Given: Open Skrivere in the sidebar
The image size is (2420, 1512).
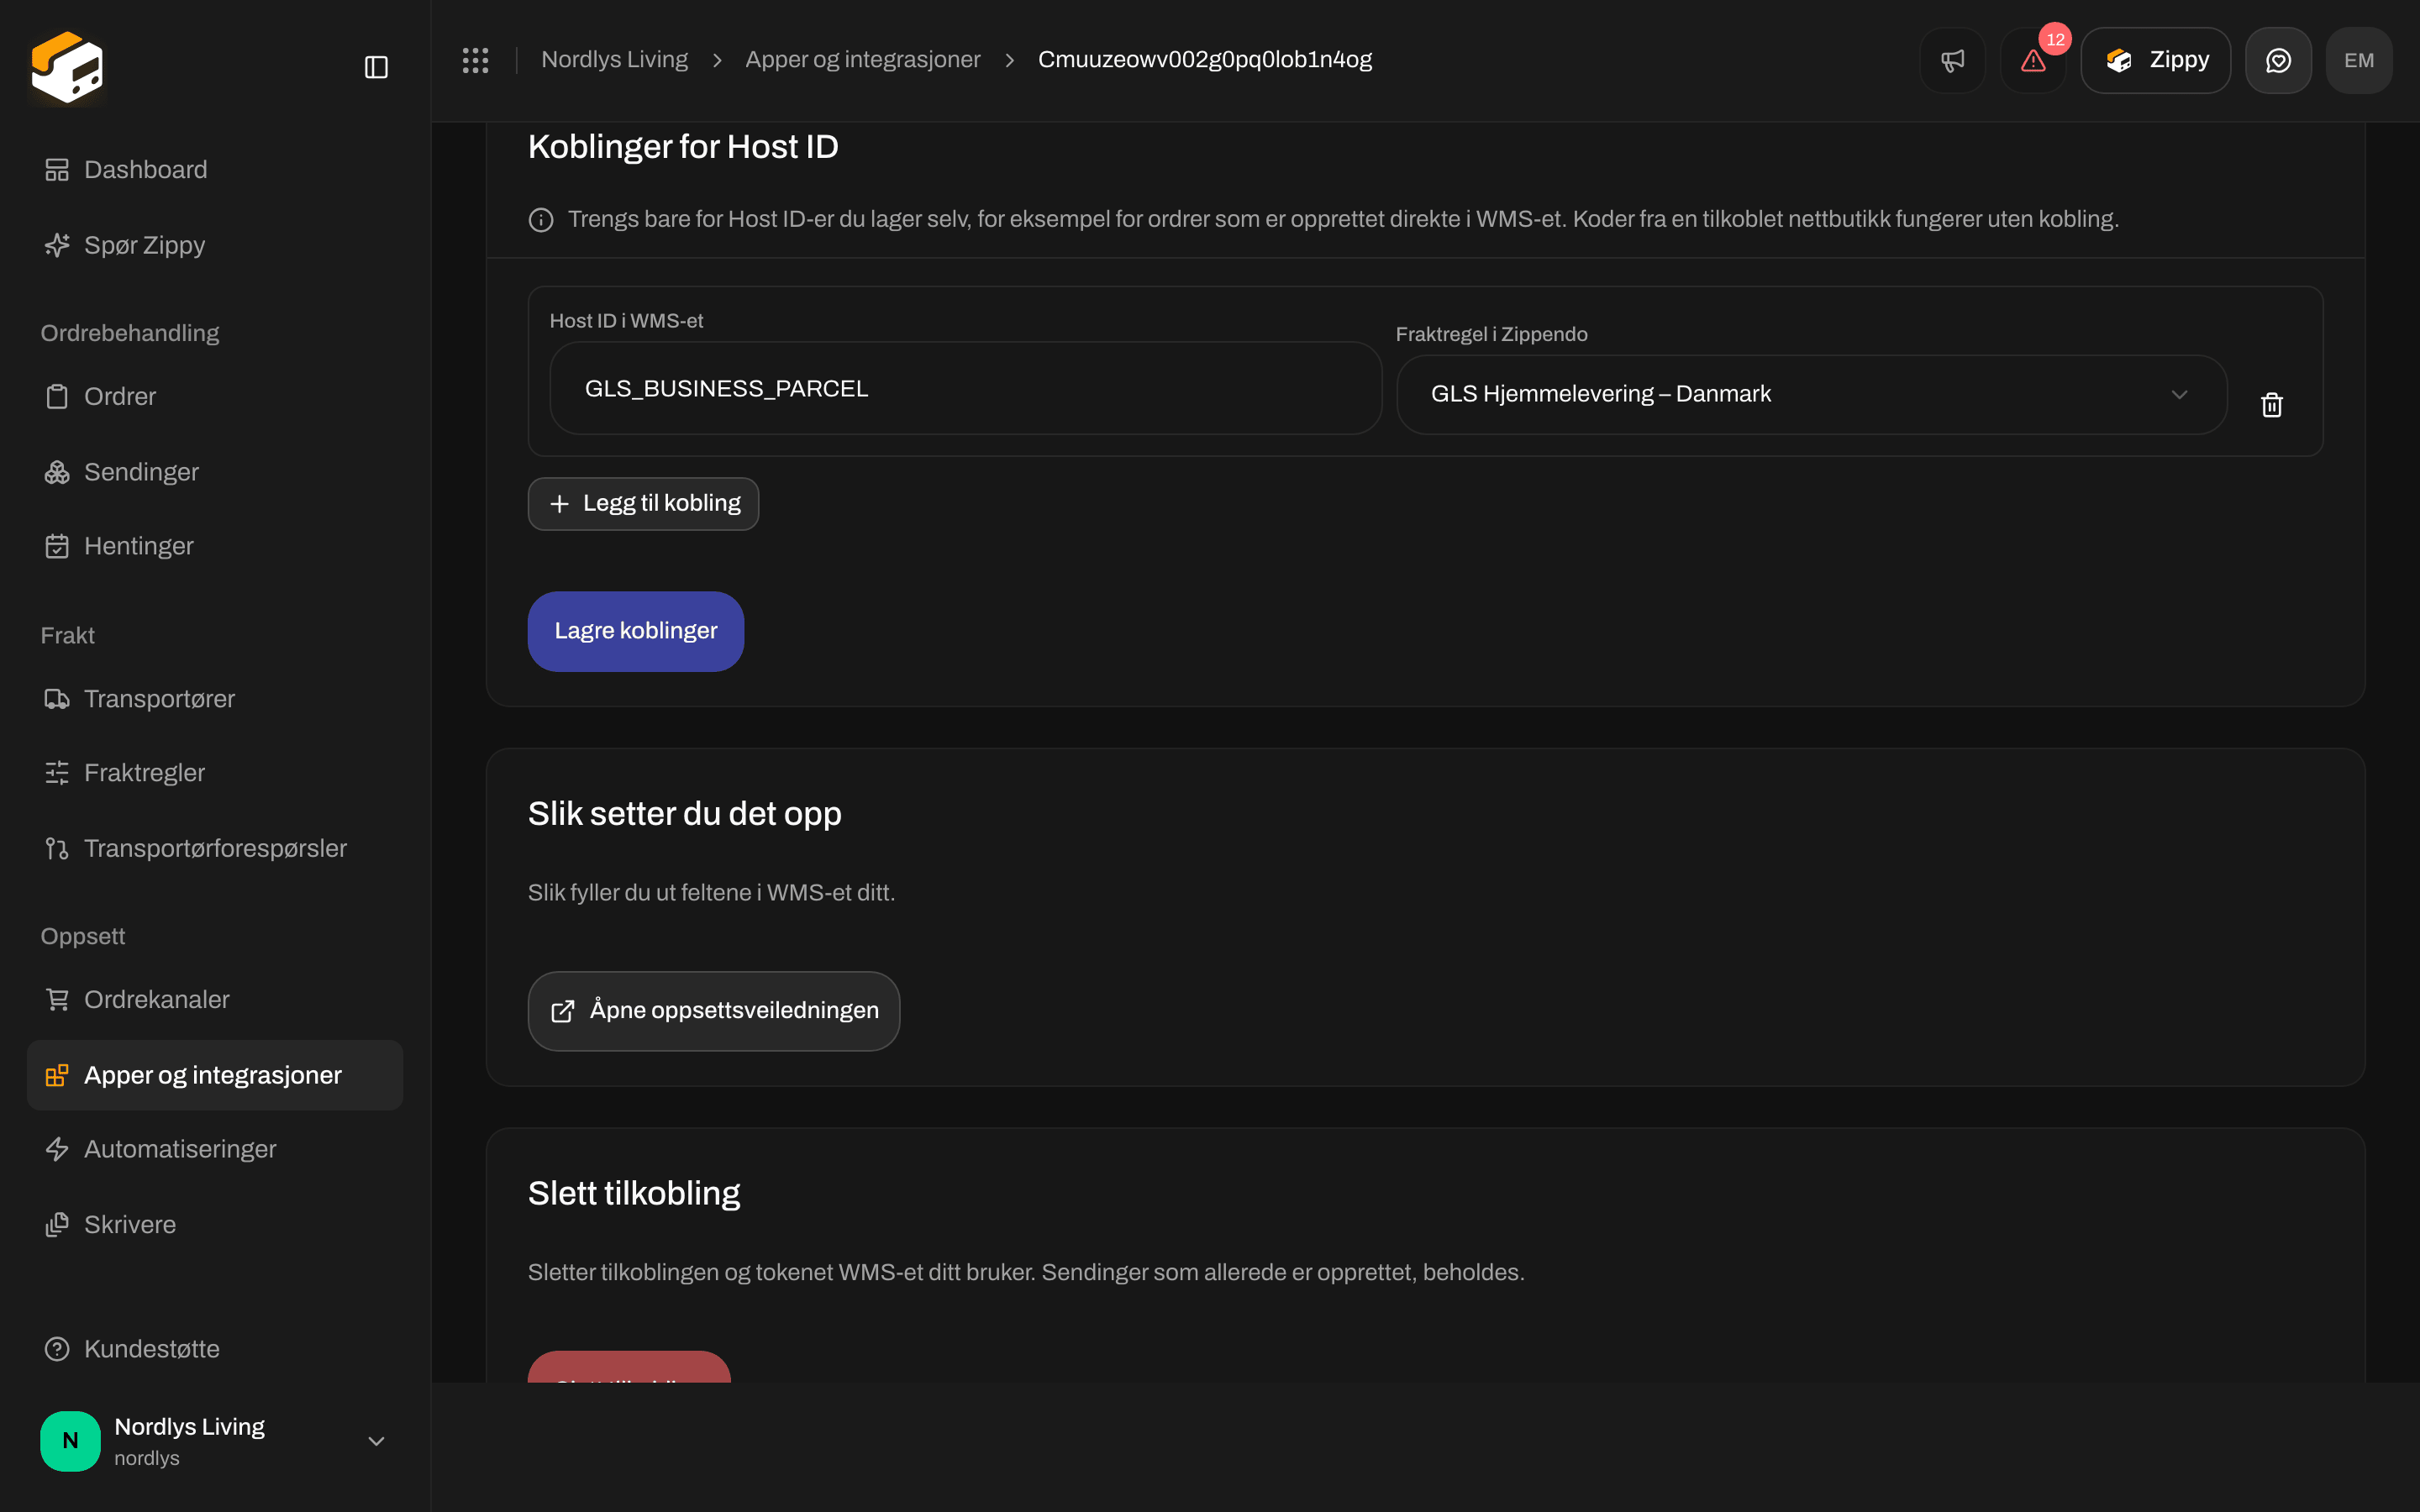Looking at the screenshot, I should (x=215, y=1225).
